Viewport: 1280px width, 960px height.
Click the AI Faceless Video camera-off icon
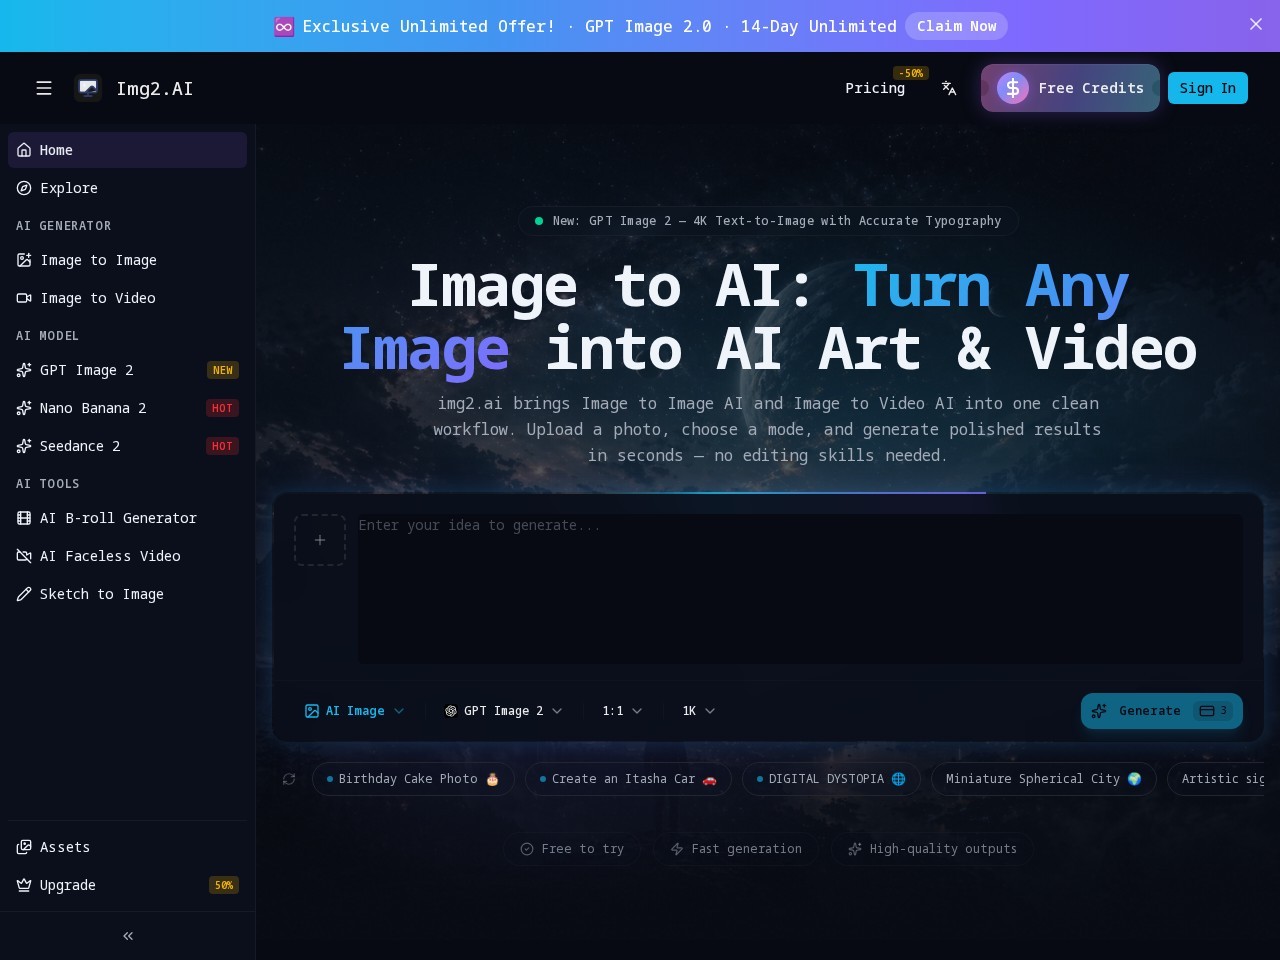tap(24, 556)
